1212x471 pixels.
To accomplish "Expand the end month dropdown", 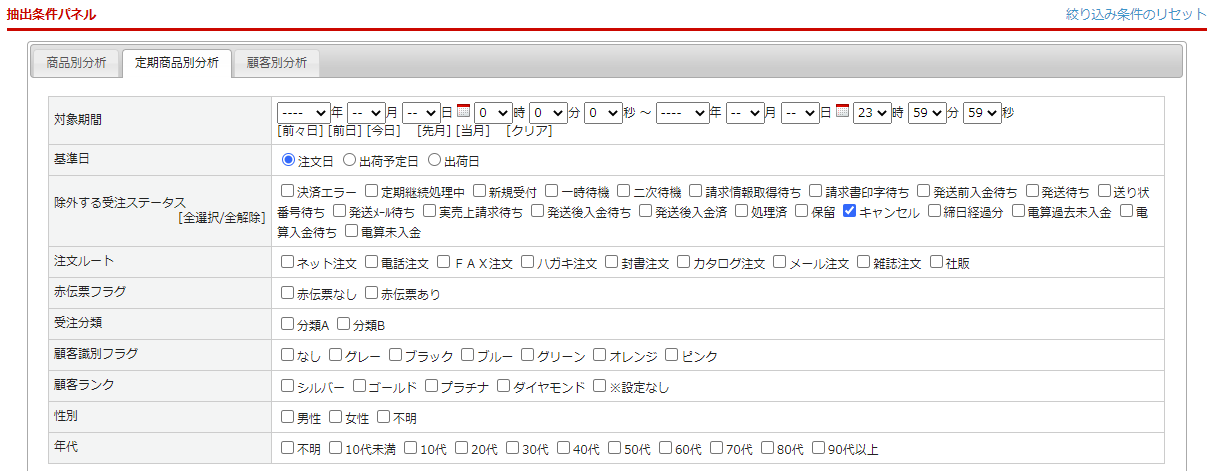I will point(745,113).
